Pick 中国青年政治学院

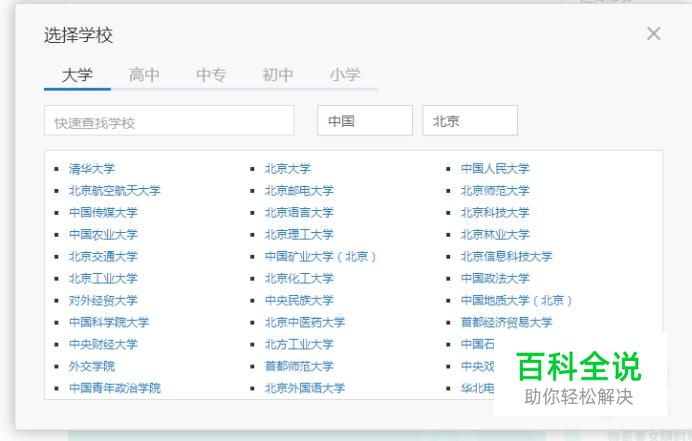[x=115, y=388]
